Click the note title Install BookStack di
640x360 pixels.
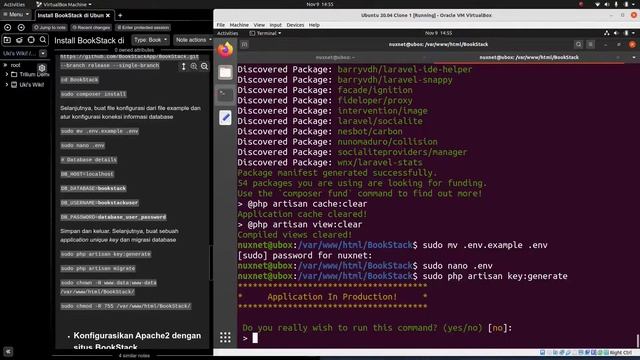[89, 40]
